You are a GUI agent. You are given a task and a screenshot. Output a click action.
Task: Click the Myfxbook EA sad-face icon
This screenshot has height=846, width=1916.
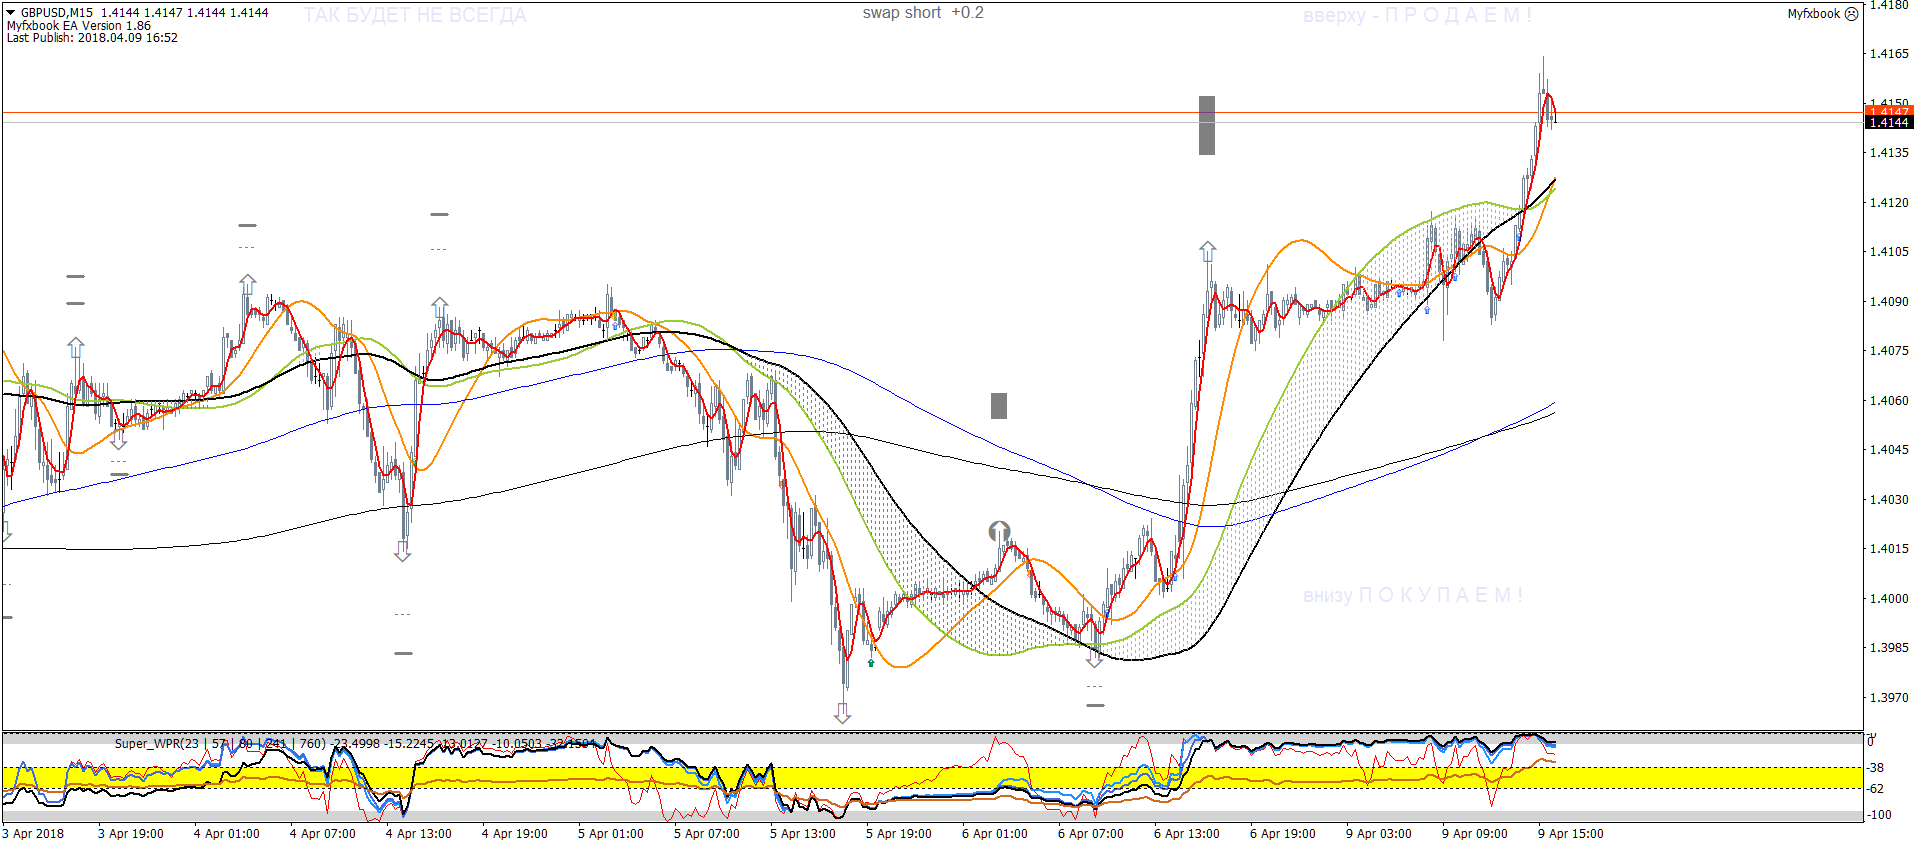tap(1851, 14)
